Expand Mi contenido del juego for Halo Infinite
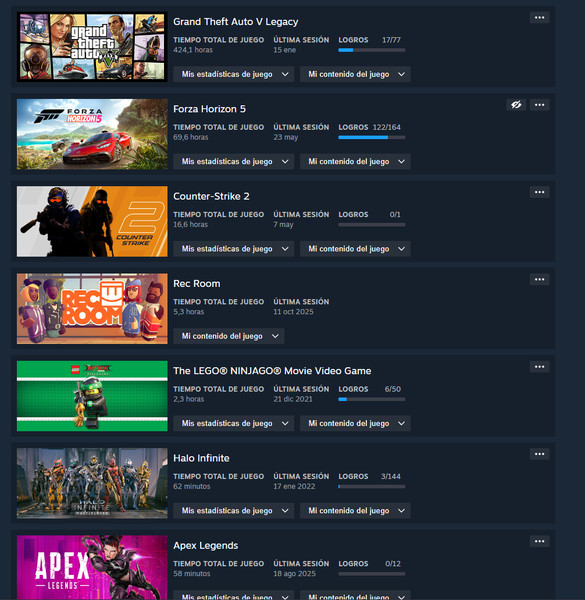 tap(355, 510)
